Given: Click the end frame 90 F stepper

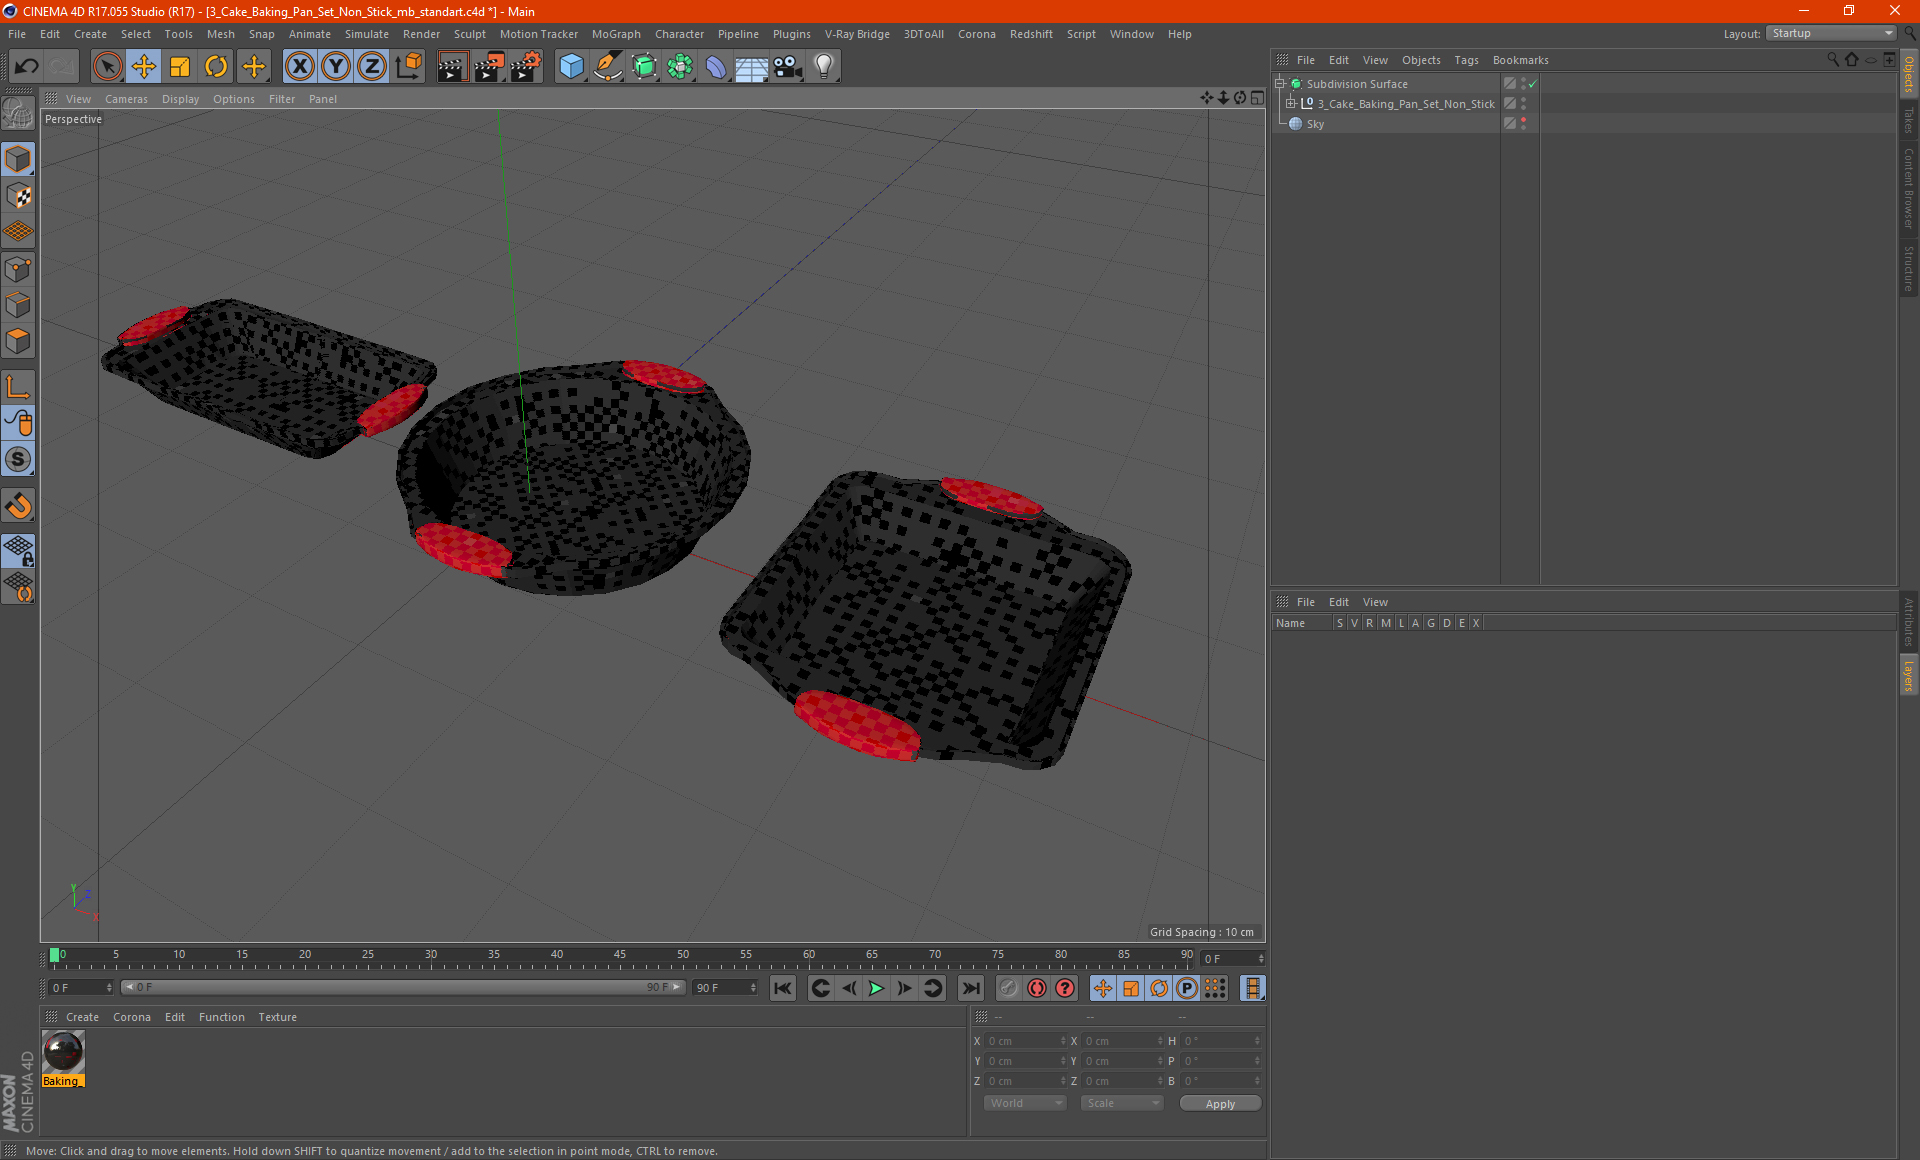Looking at the screenshot, I should click(x=752, y=988).
